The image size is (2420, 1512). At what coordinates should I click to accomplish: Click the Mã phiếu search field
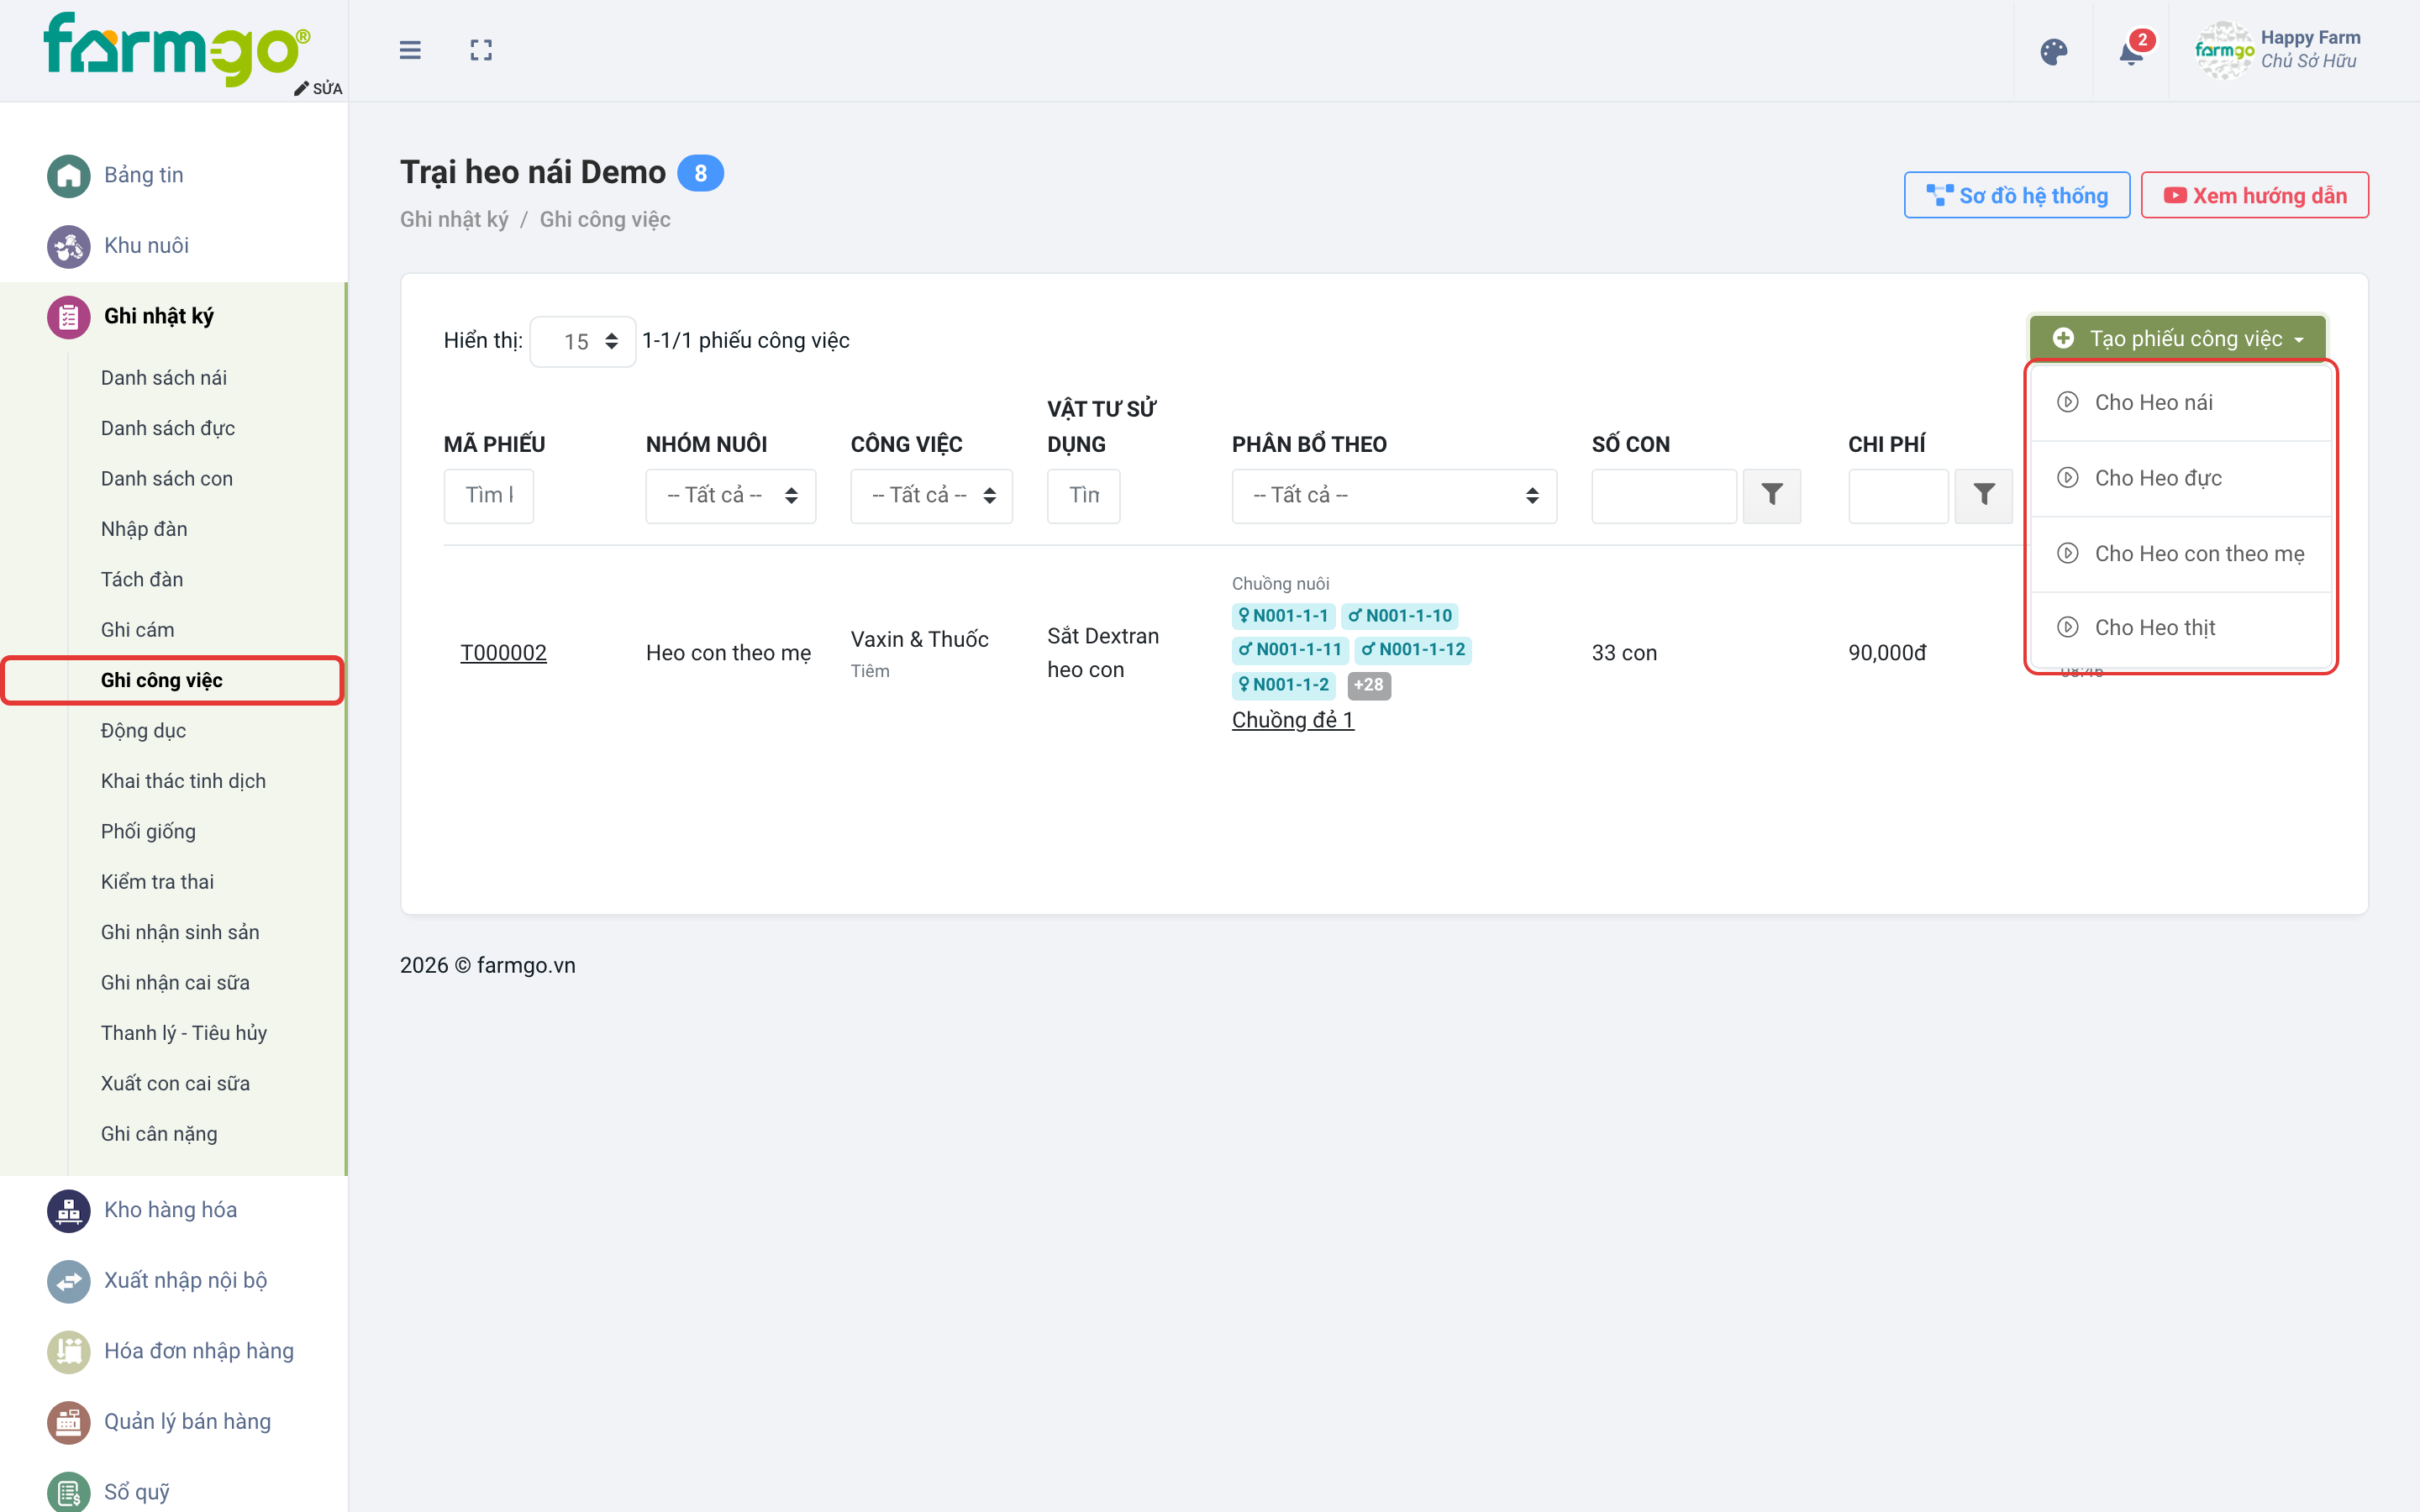tap(489, 496)
